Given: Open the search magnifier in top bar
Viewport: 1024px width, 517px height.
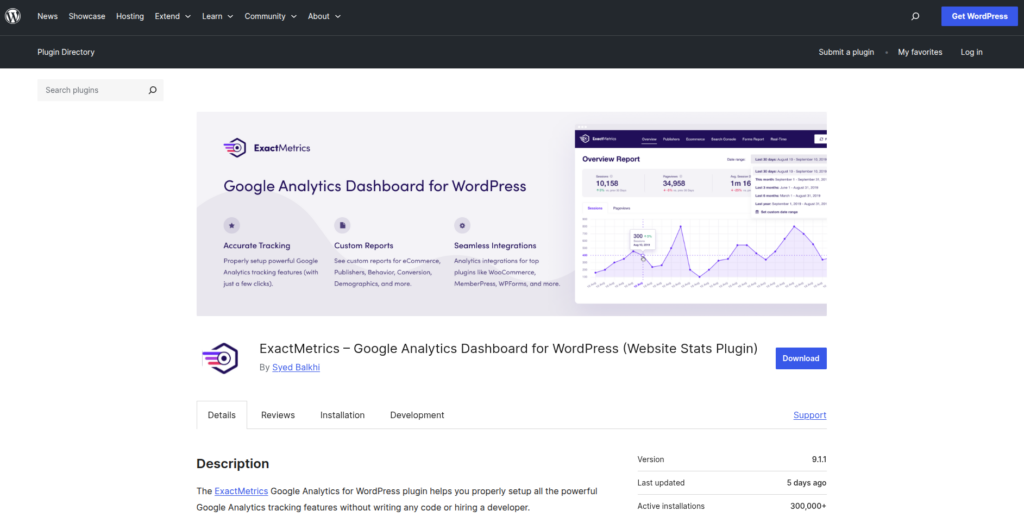Looking at the screenshot, I should [915, 16].
